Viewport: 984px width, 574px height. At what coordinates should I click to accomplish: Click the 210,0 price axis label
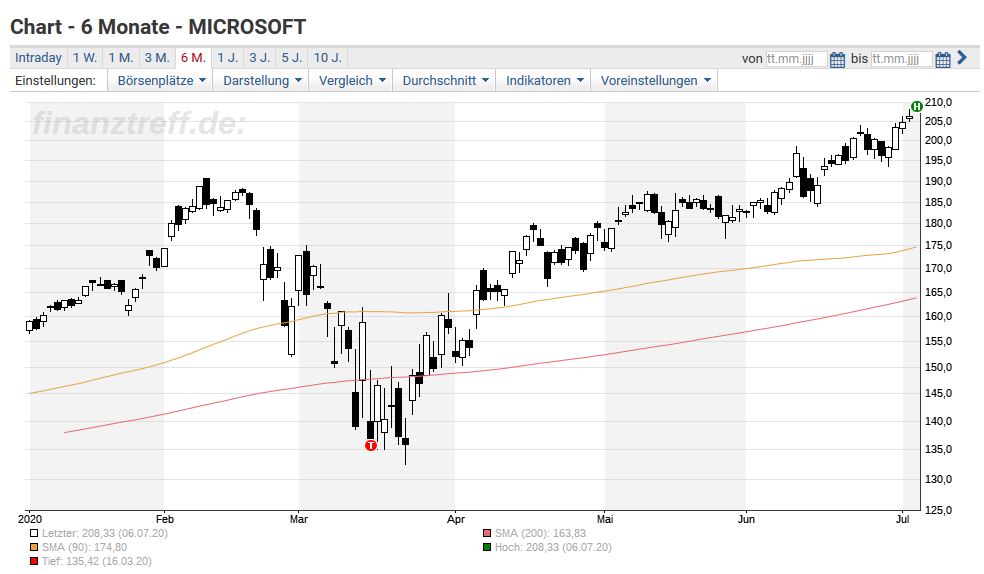coord(938,102)
